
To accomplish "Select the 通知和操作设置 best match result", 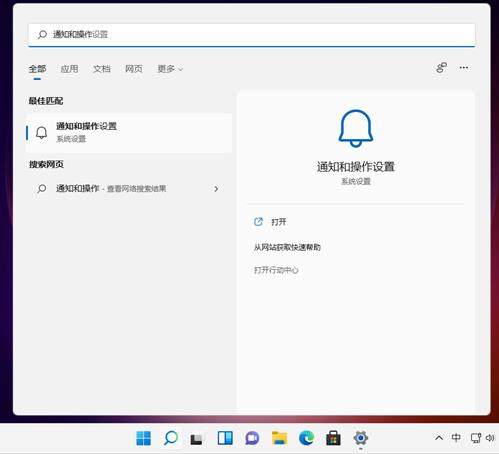I will [x=129, y=133].
